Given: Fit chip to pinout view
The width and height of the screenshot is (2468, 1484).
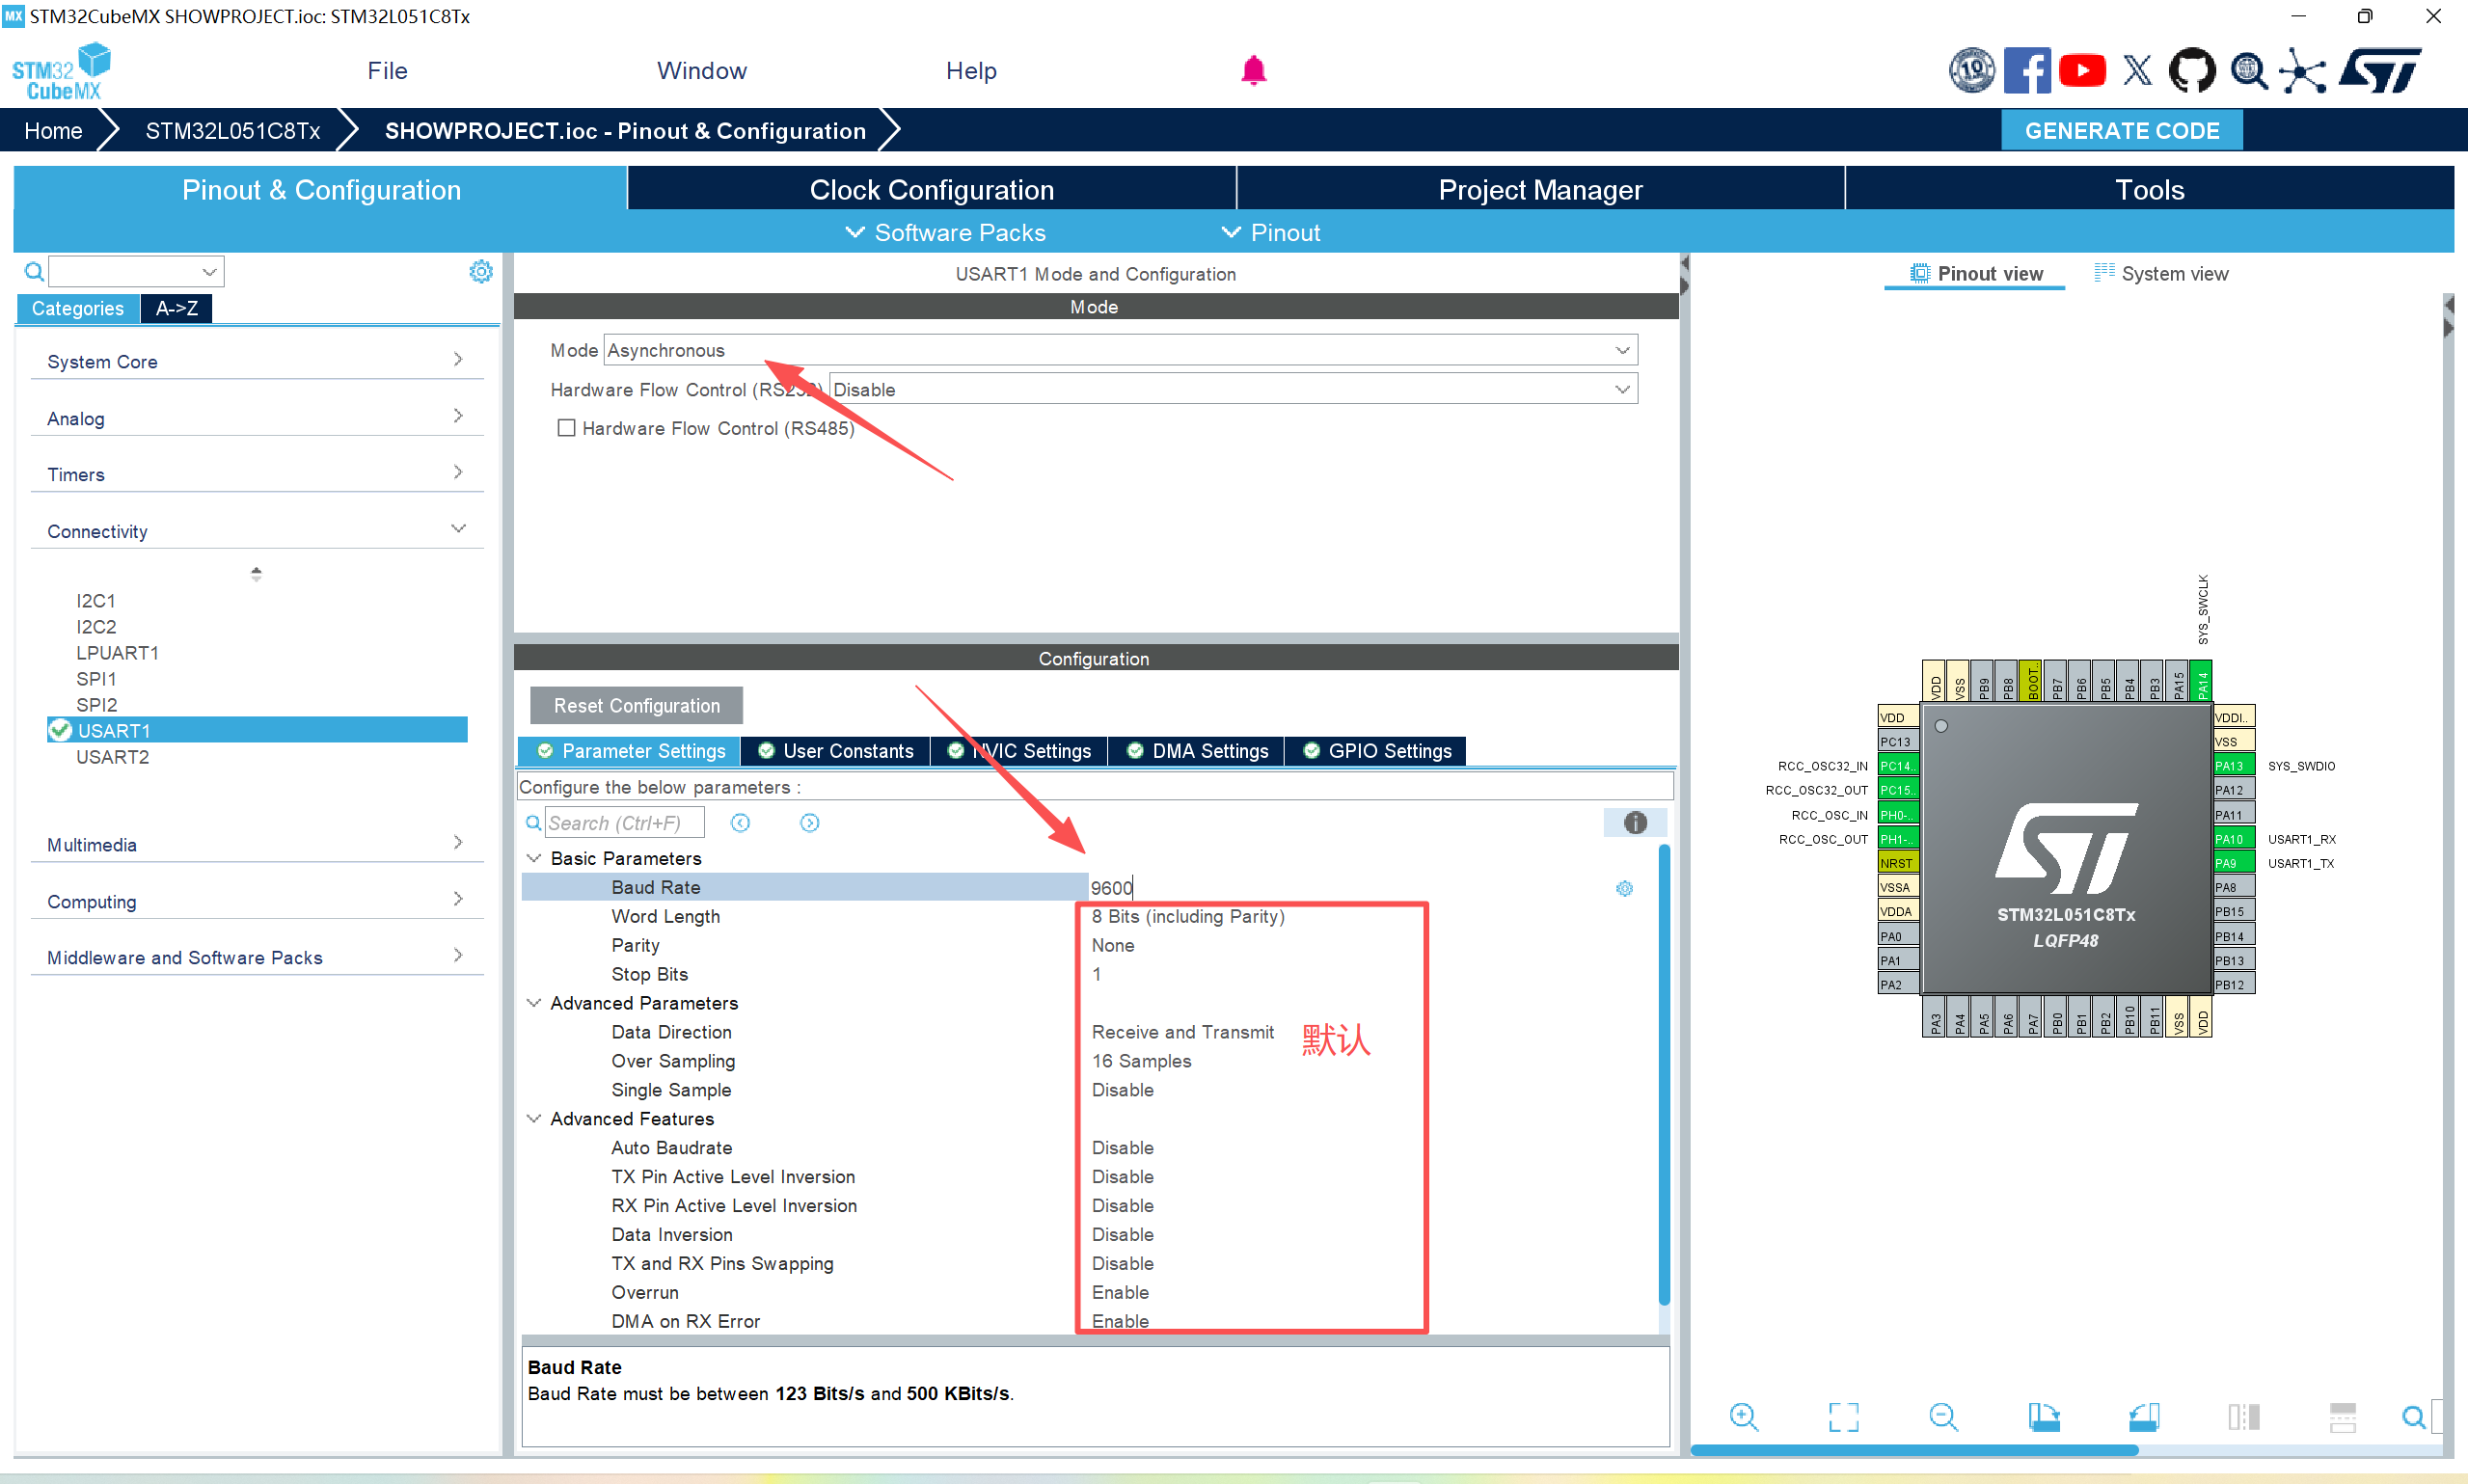Looking at the screenshot, I should pos(1843,1416).
